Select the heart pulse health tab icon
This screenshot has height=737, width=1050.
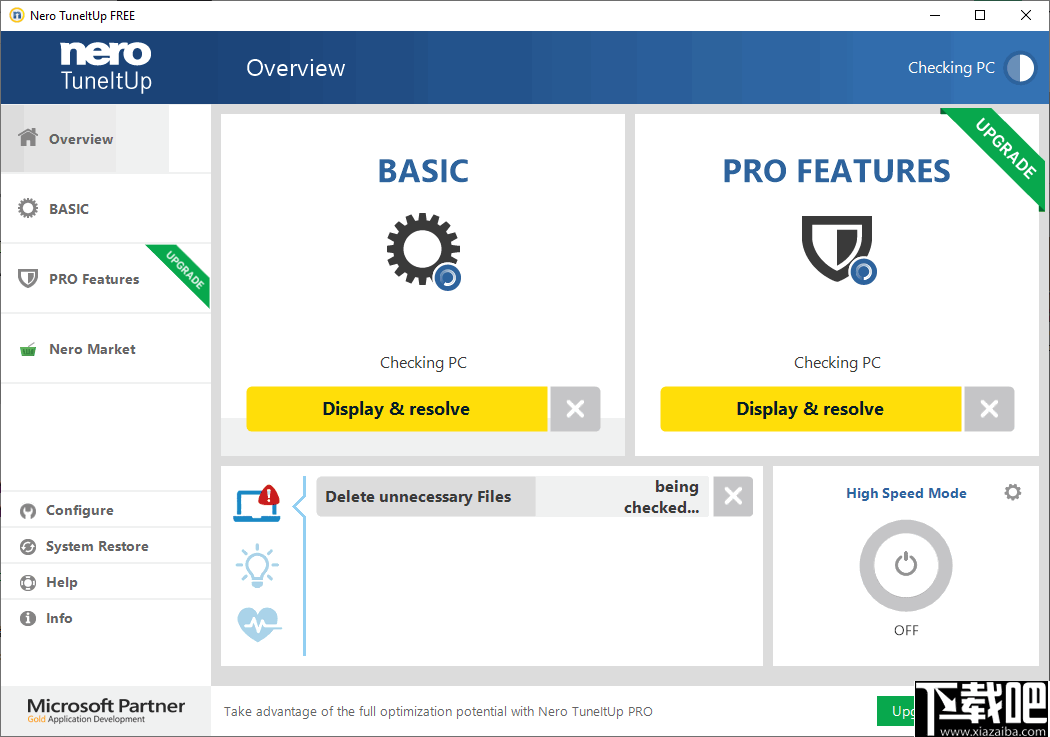(x=259, y=624)
